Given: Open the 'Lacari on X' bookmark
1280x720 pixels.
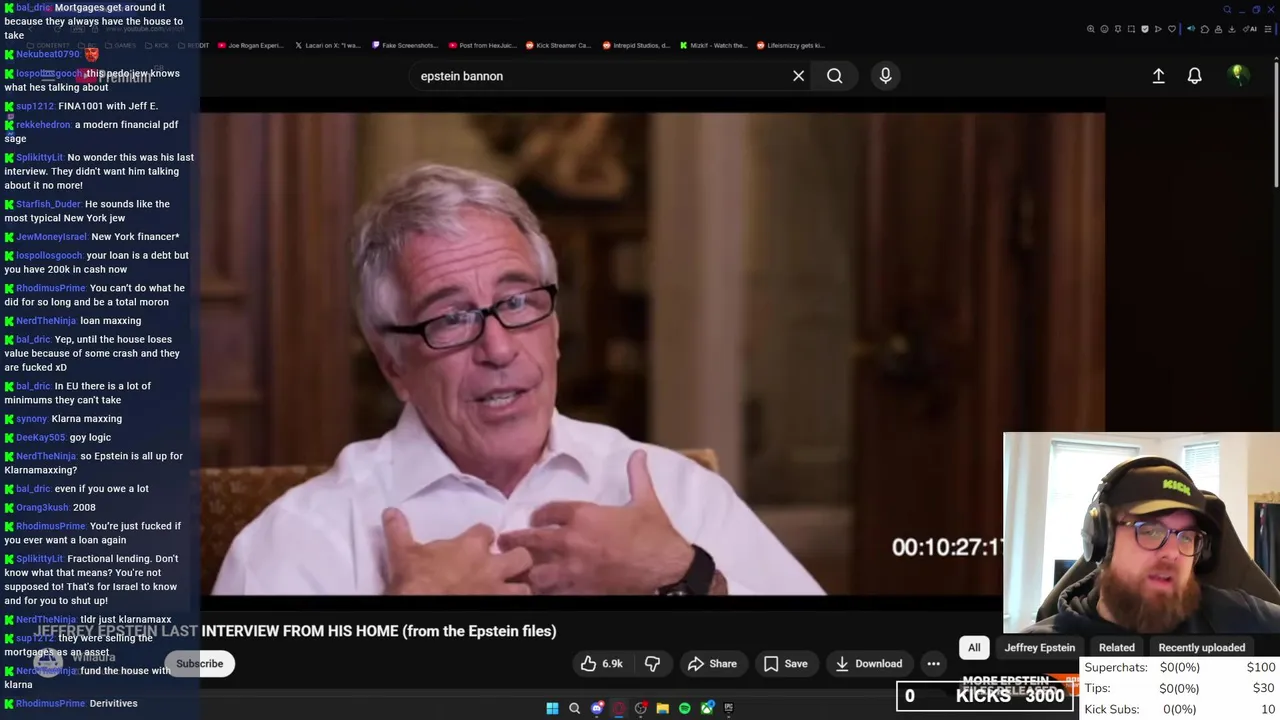Looking at the screenshot, I should [328, 45].
